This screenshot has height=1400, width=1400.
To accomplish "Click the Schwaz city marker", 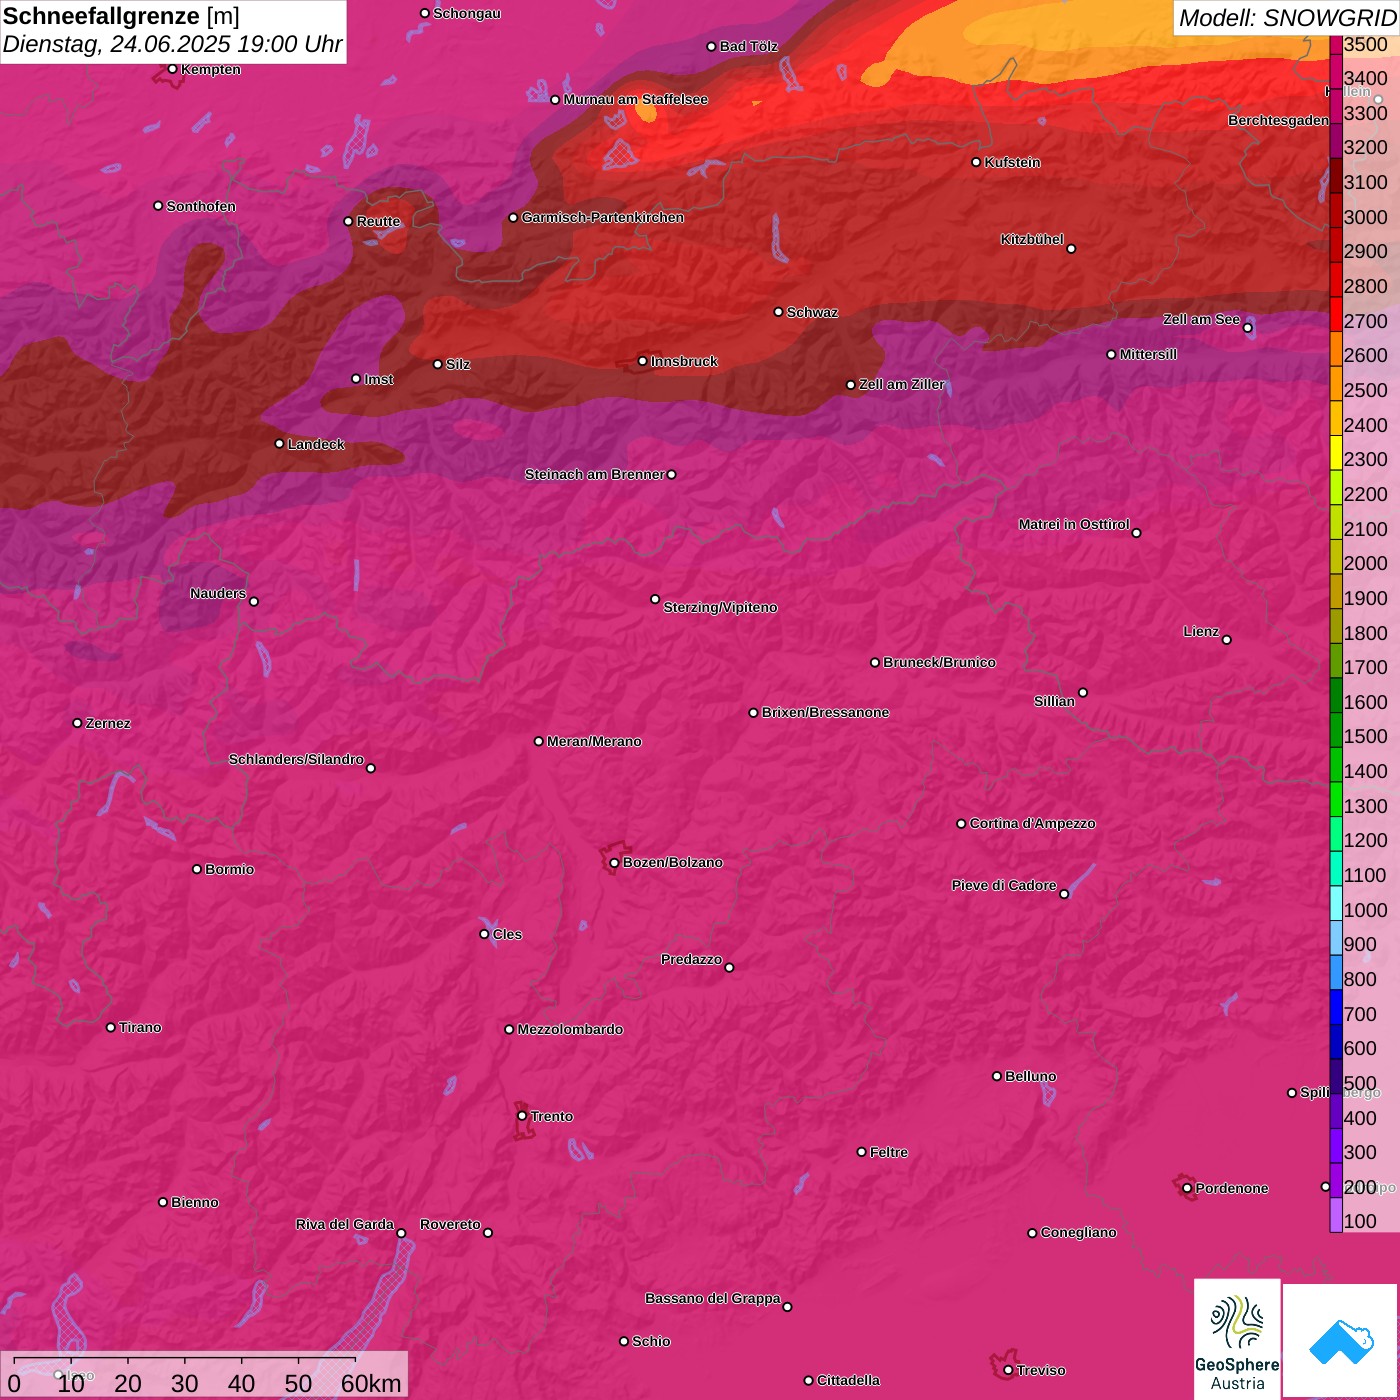I will 779,312.
